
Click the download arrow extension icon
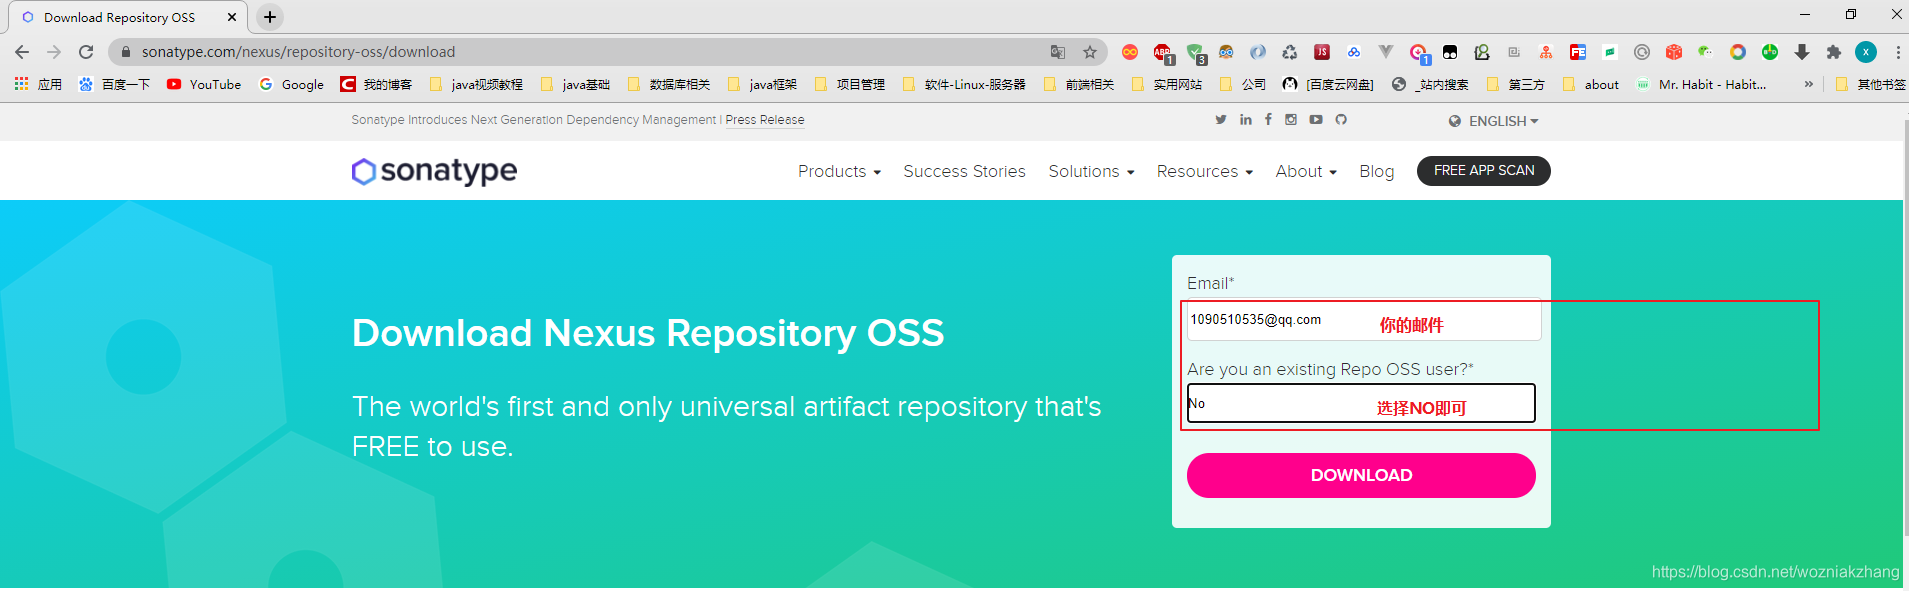click(1802, 52)
